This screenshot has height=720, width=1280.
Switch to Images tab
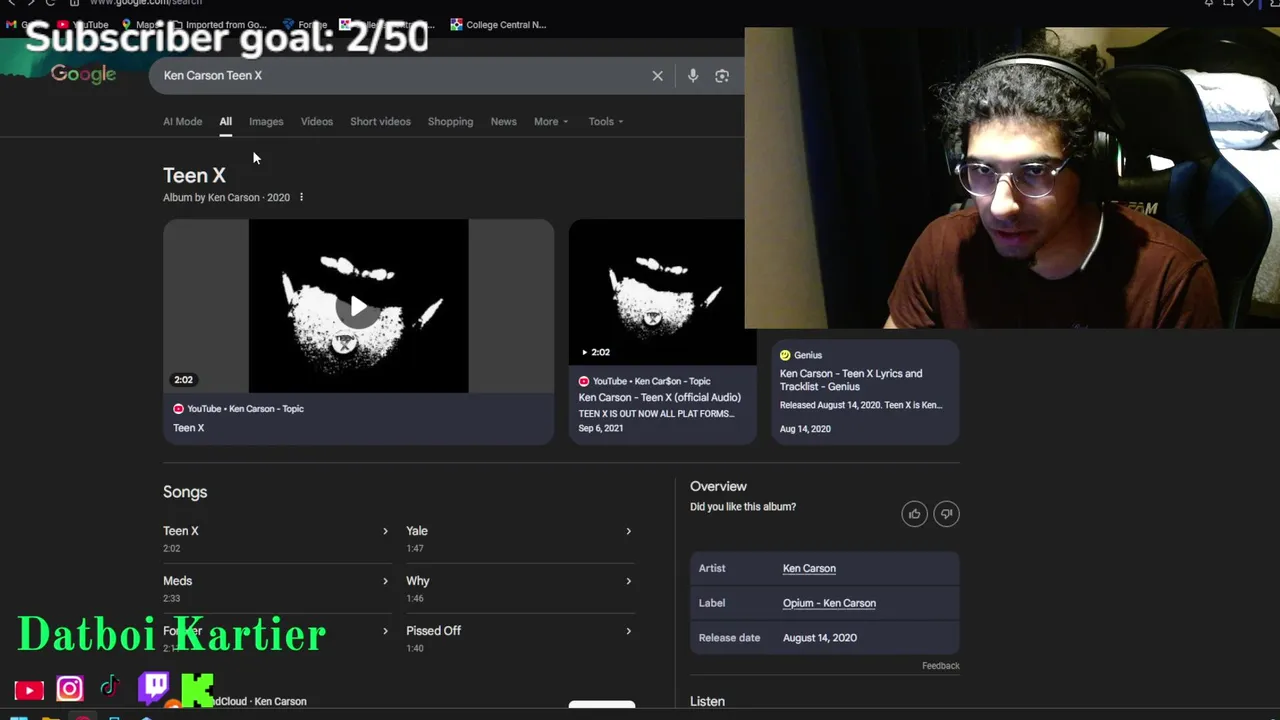pos(266,122)
